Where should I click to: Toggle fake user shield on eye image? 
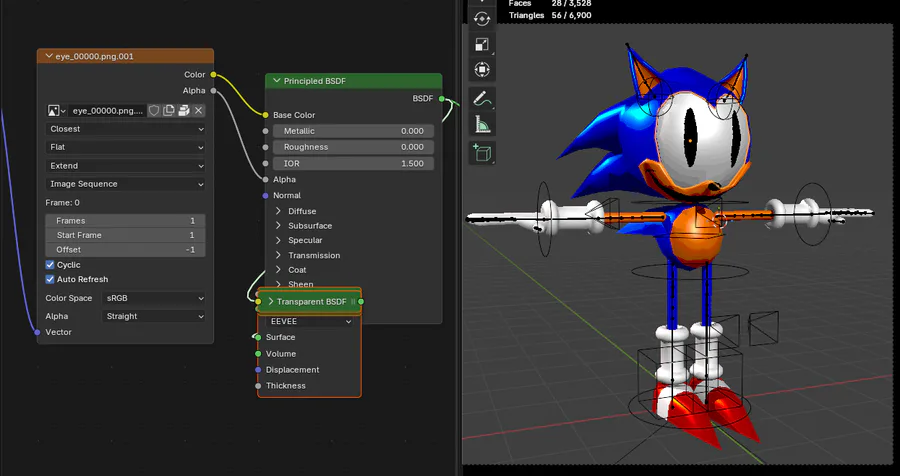[x=154, y=110]
